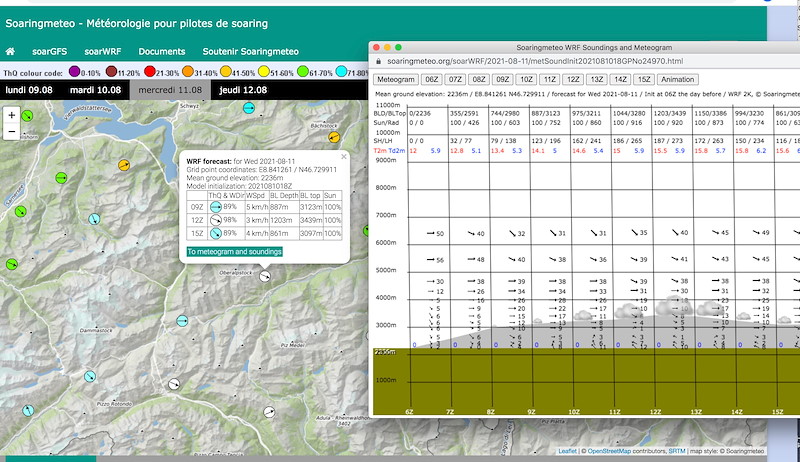This screenshot has height=462, width=800.
Task: Click the cyan 71-80% ThQ colour swatch
Action: coord(341,71)
